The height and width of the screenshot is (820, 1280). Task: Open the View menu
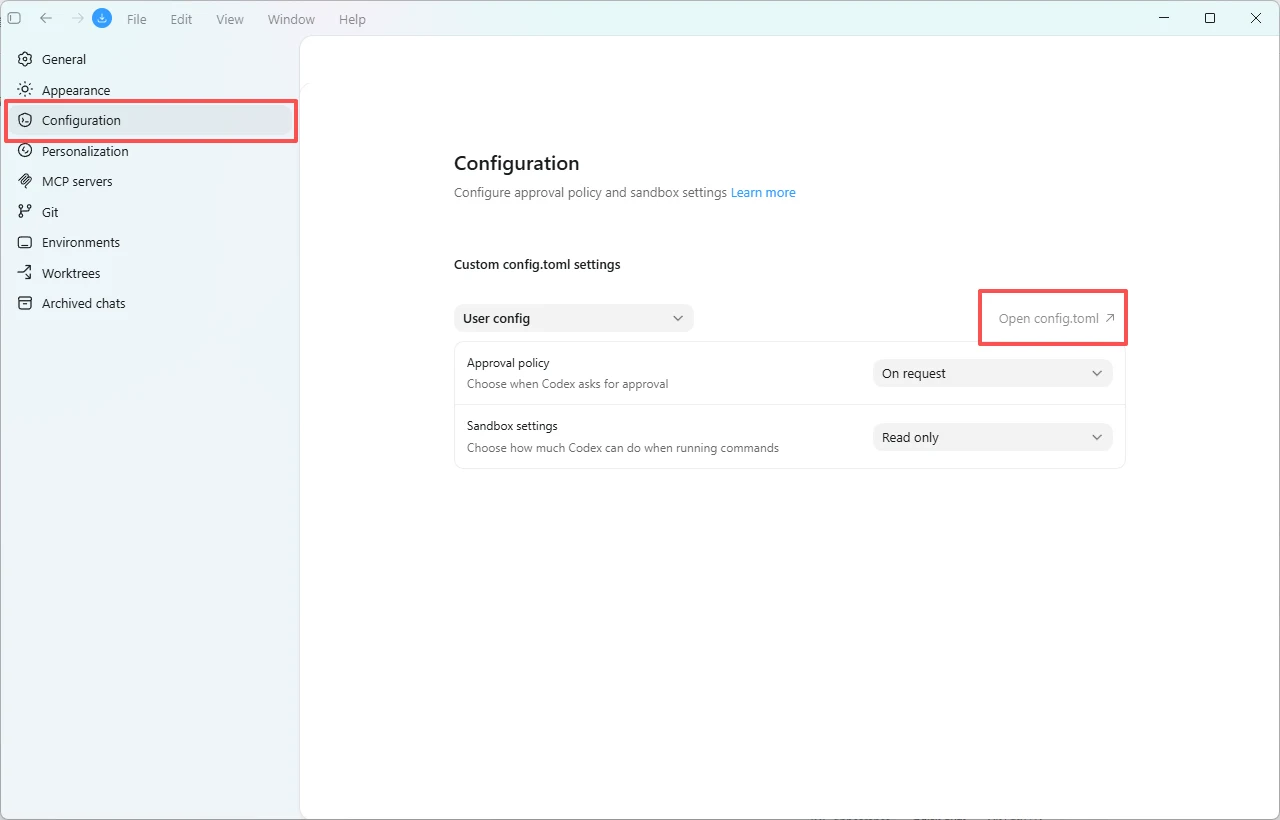click(x=230, y=19)
